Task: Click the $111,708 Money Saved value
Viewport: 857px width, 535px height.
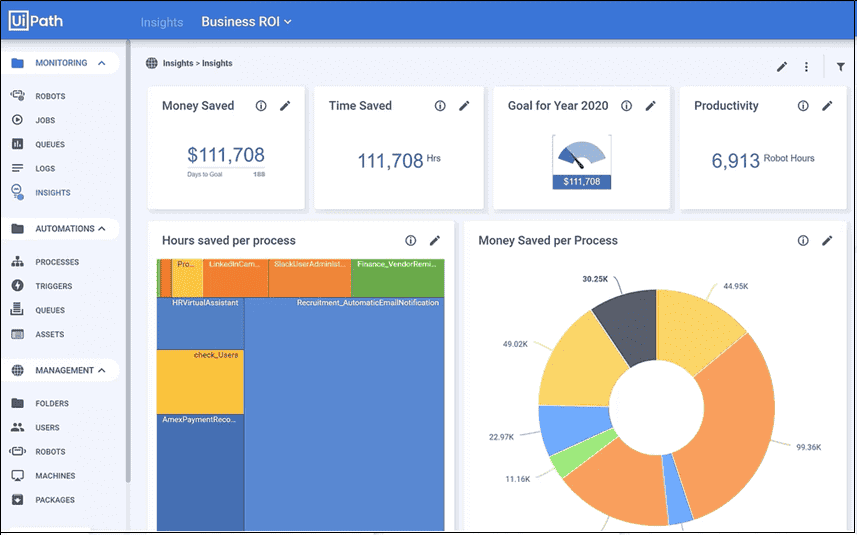Action: click(226, 155)
